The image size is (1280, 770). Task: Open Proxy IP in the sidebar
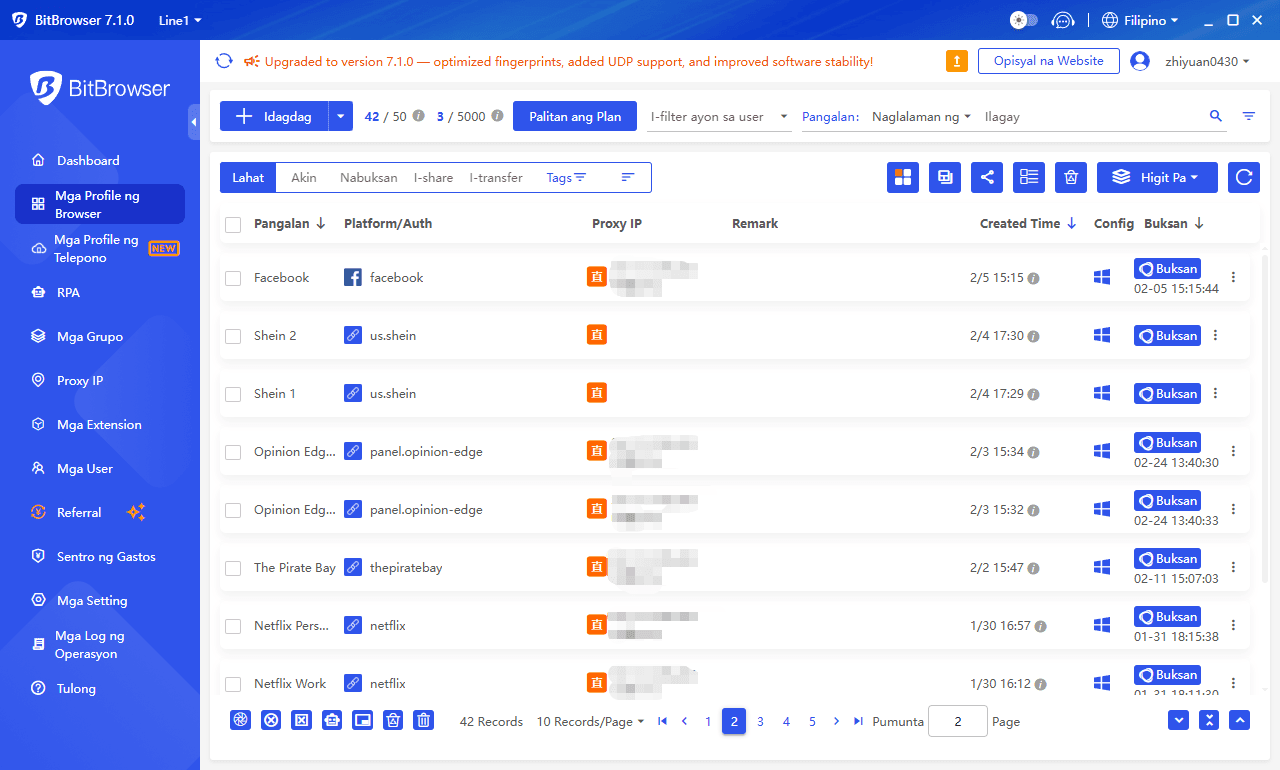pyautogui.click(x=80, y=380)
